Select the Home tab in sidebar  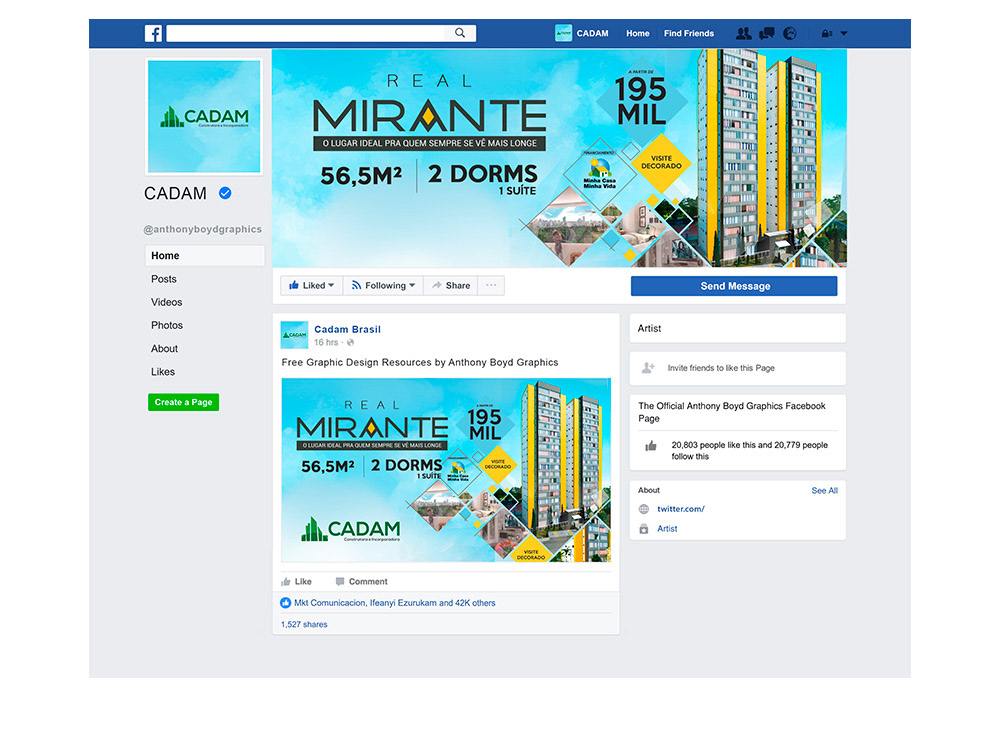[204, 256]
